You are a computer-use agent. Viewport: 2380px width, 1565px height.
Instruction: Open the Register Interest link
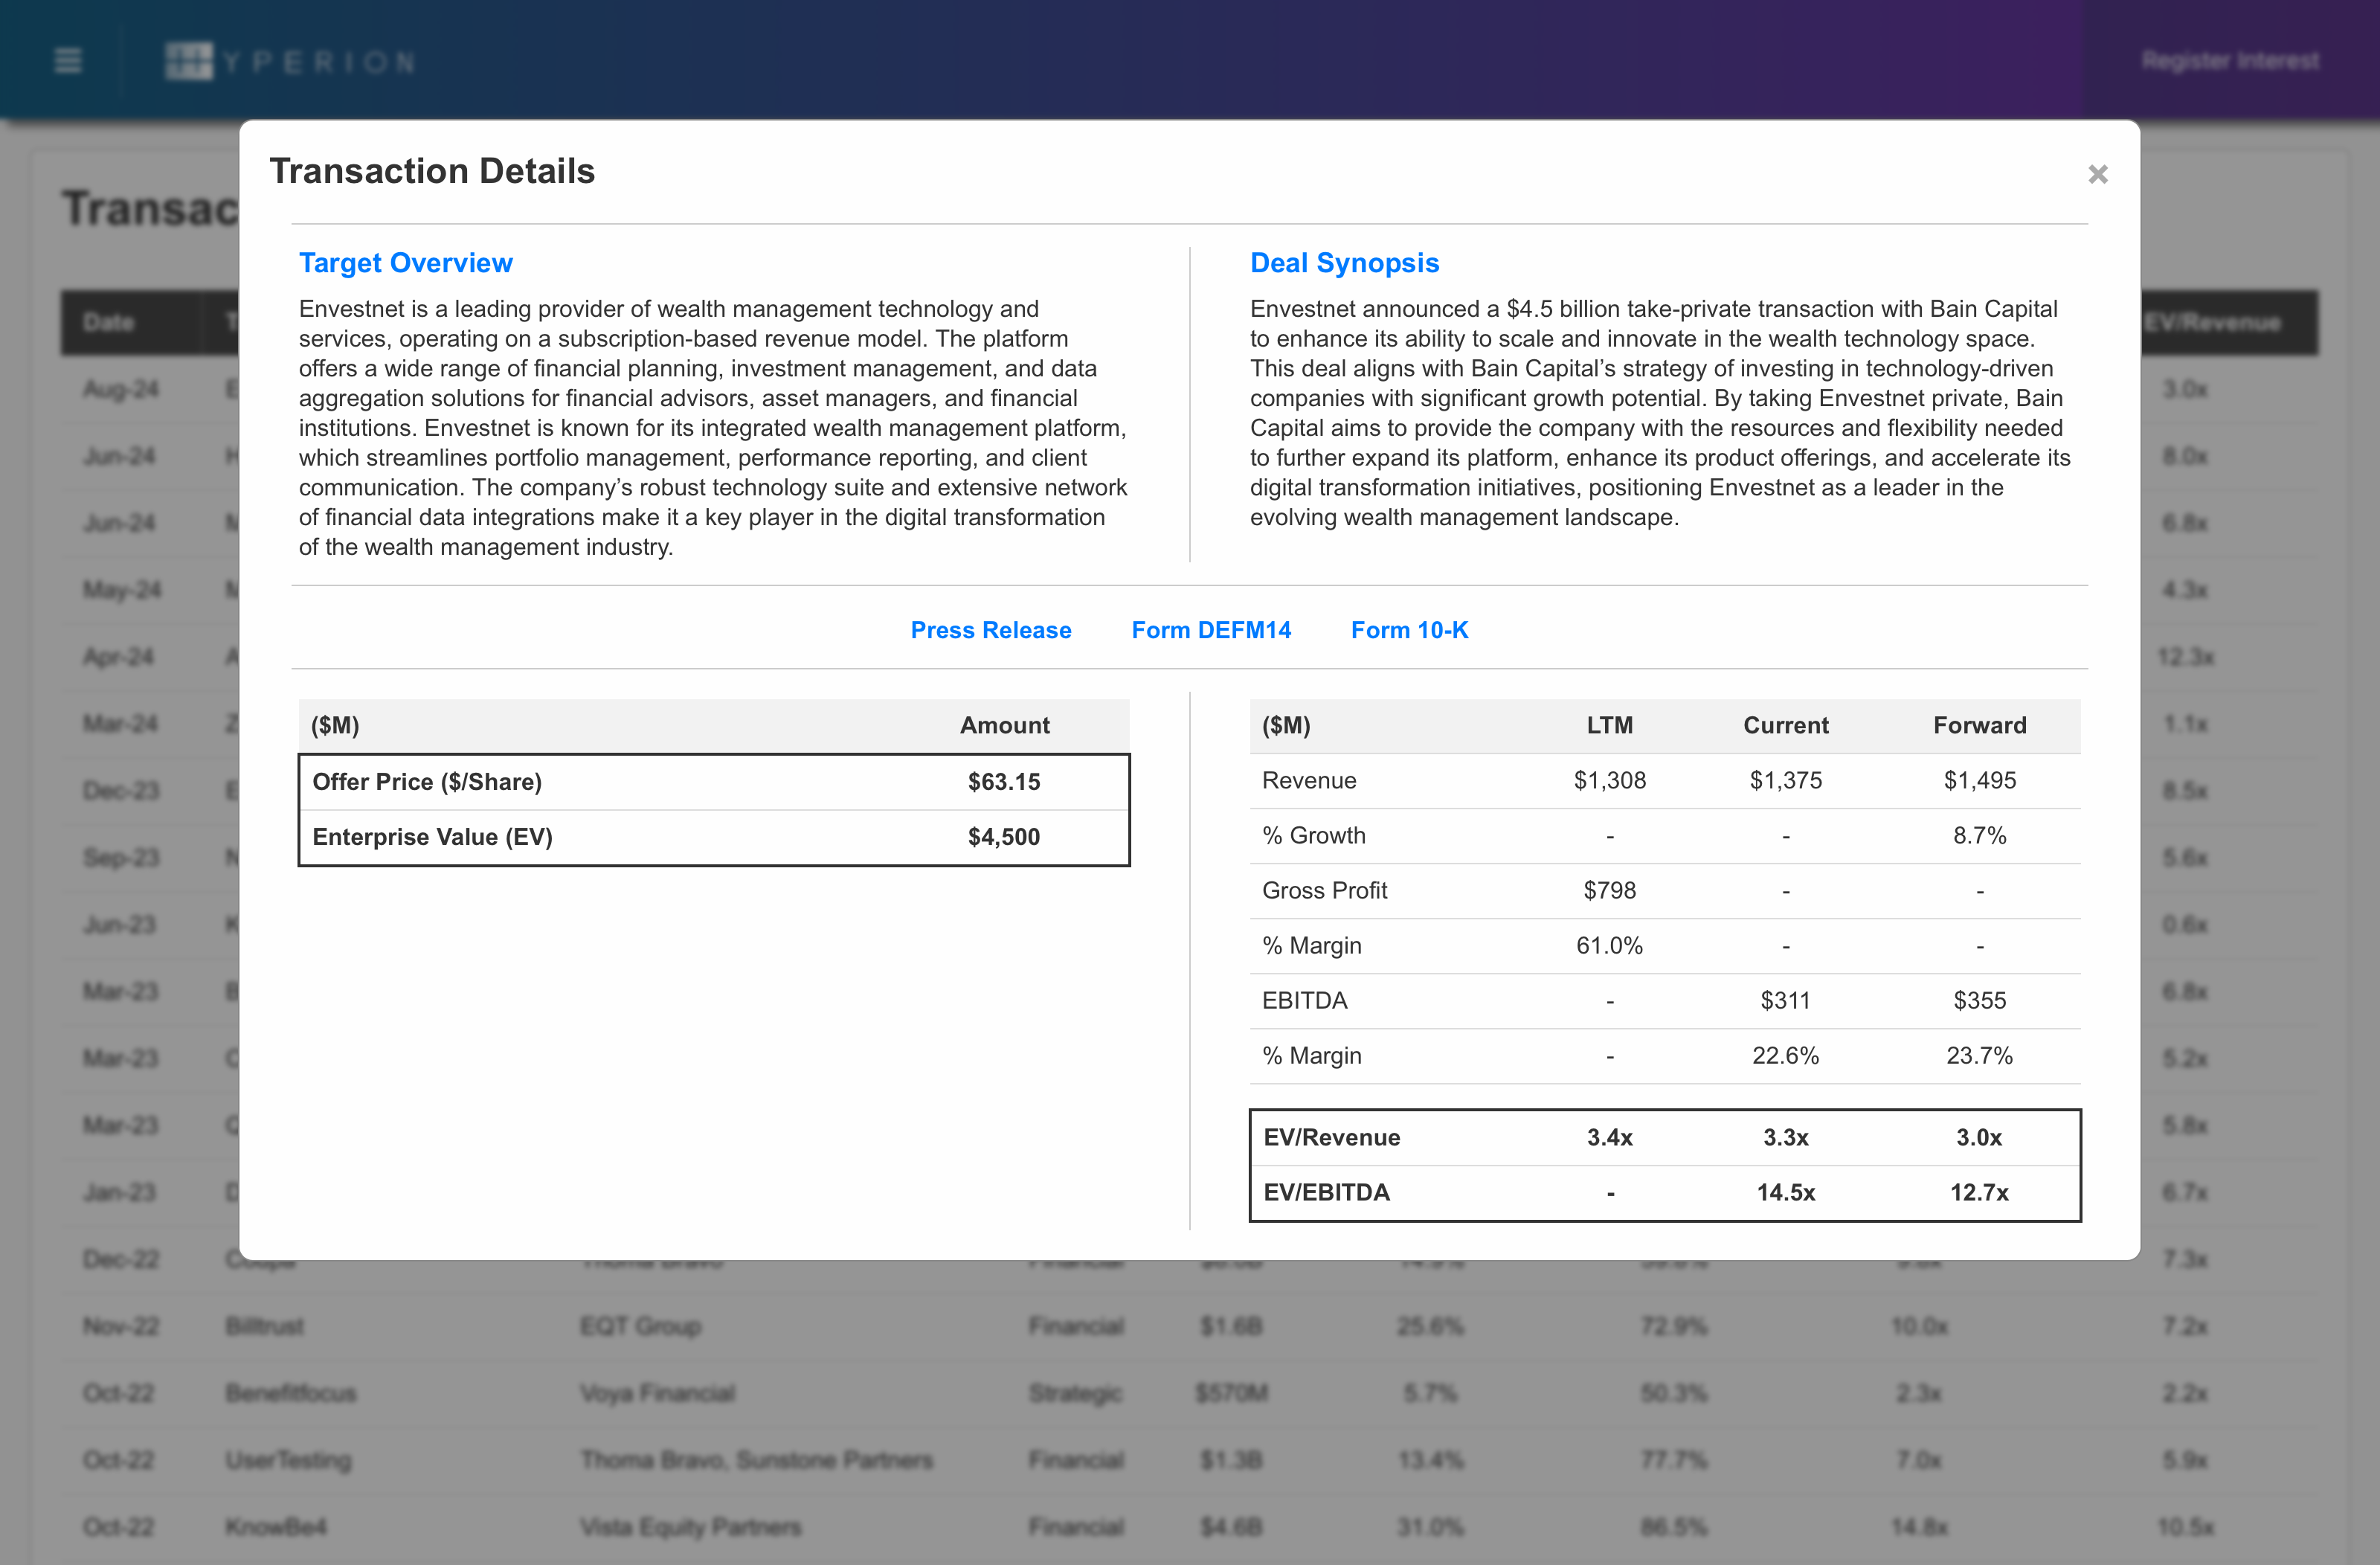coord(2230,61)
